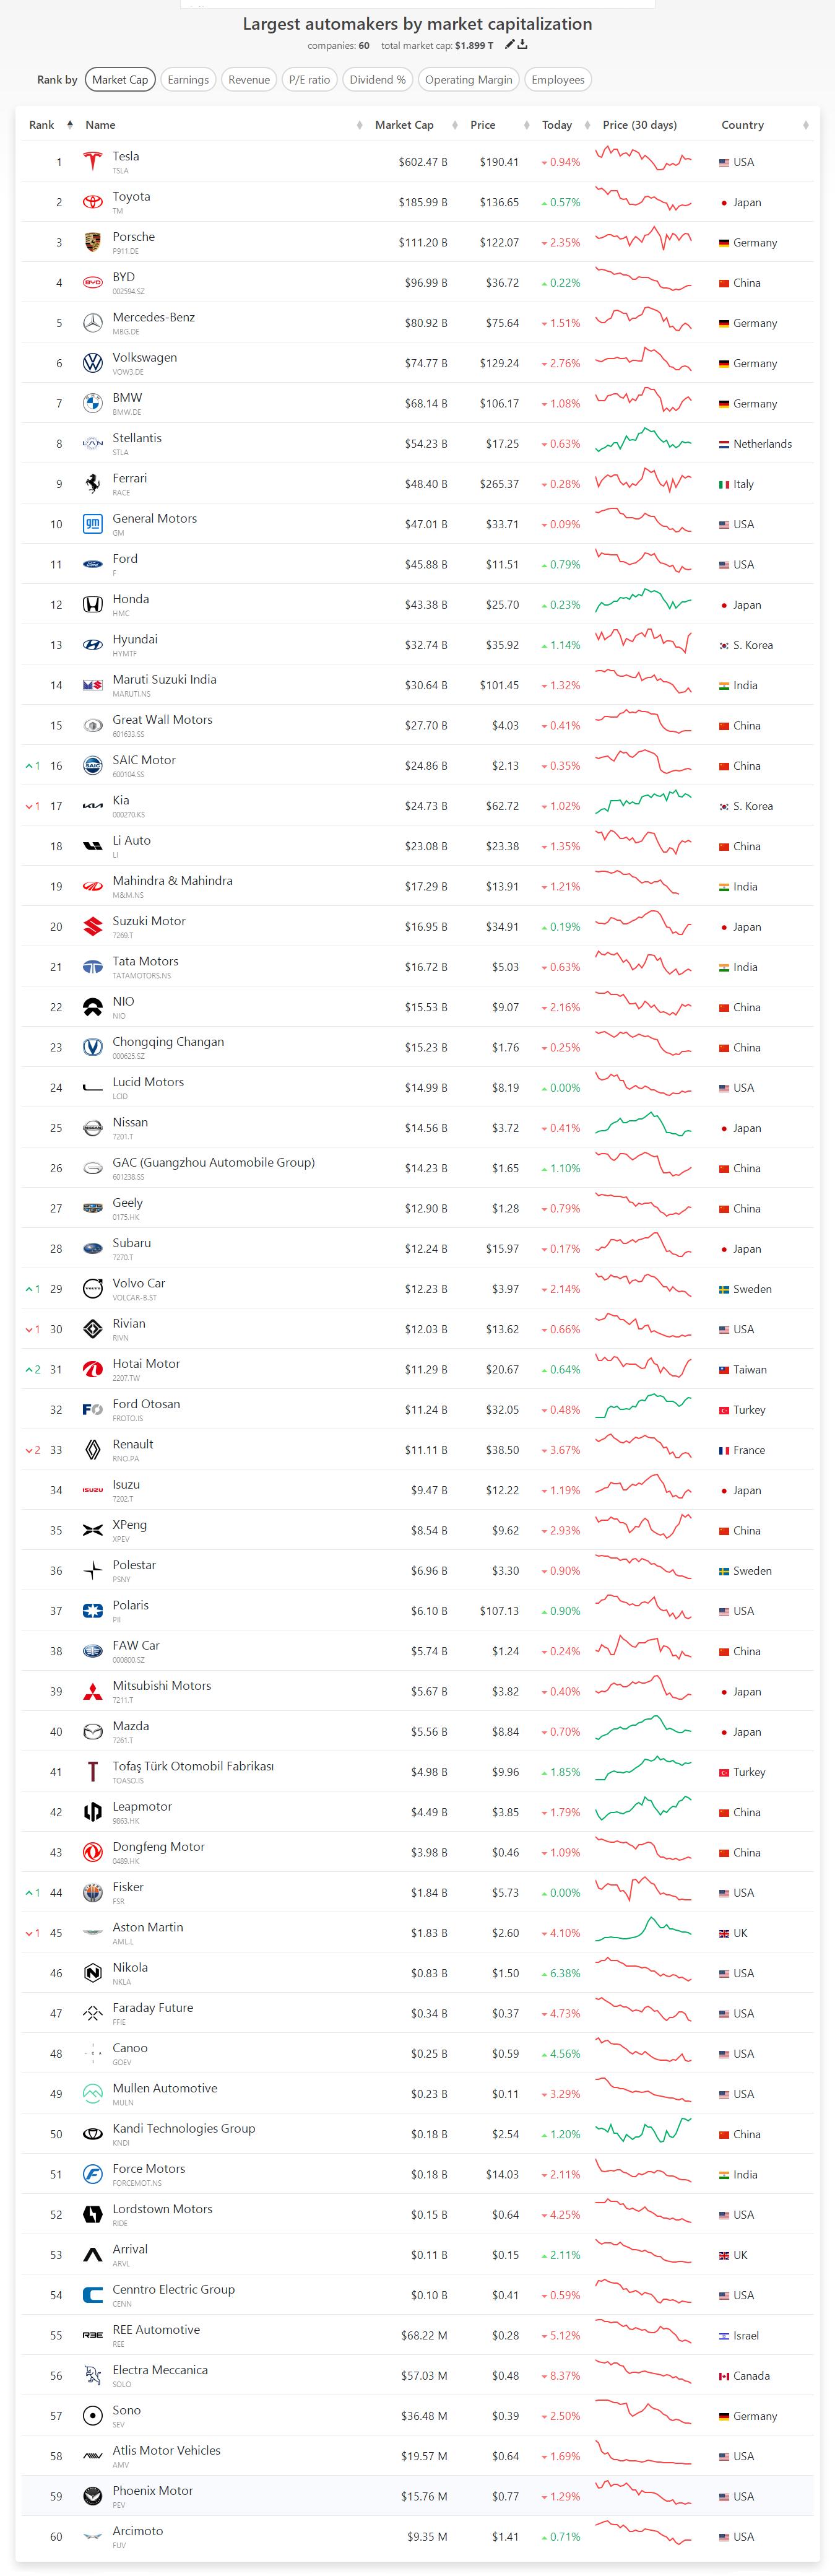This screenshot has height=2576, width=835.
Task: Click the Tesla logo icon
Action: tap(92, 162)
